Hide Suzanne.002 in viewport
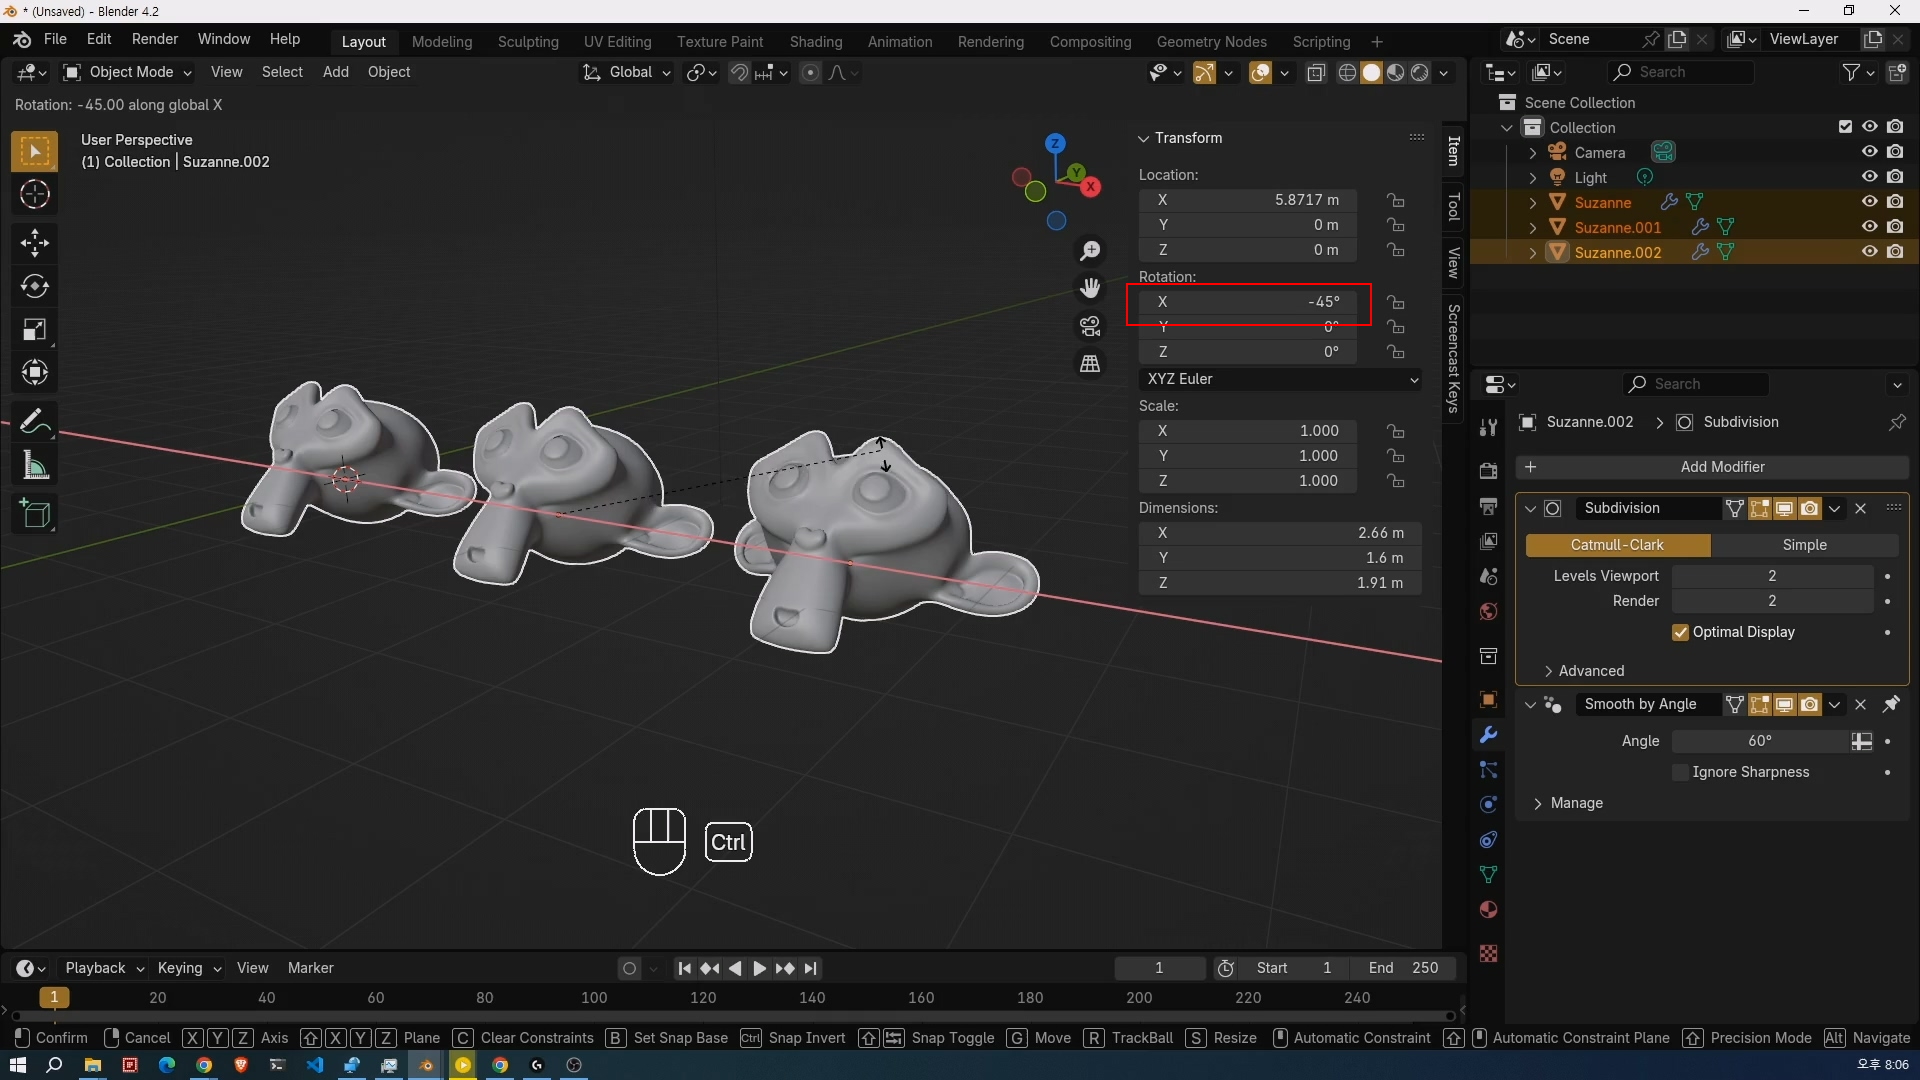 click(x=1869, y=252)
